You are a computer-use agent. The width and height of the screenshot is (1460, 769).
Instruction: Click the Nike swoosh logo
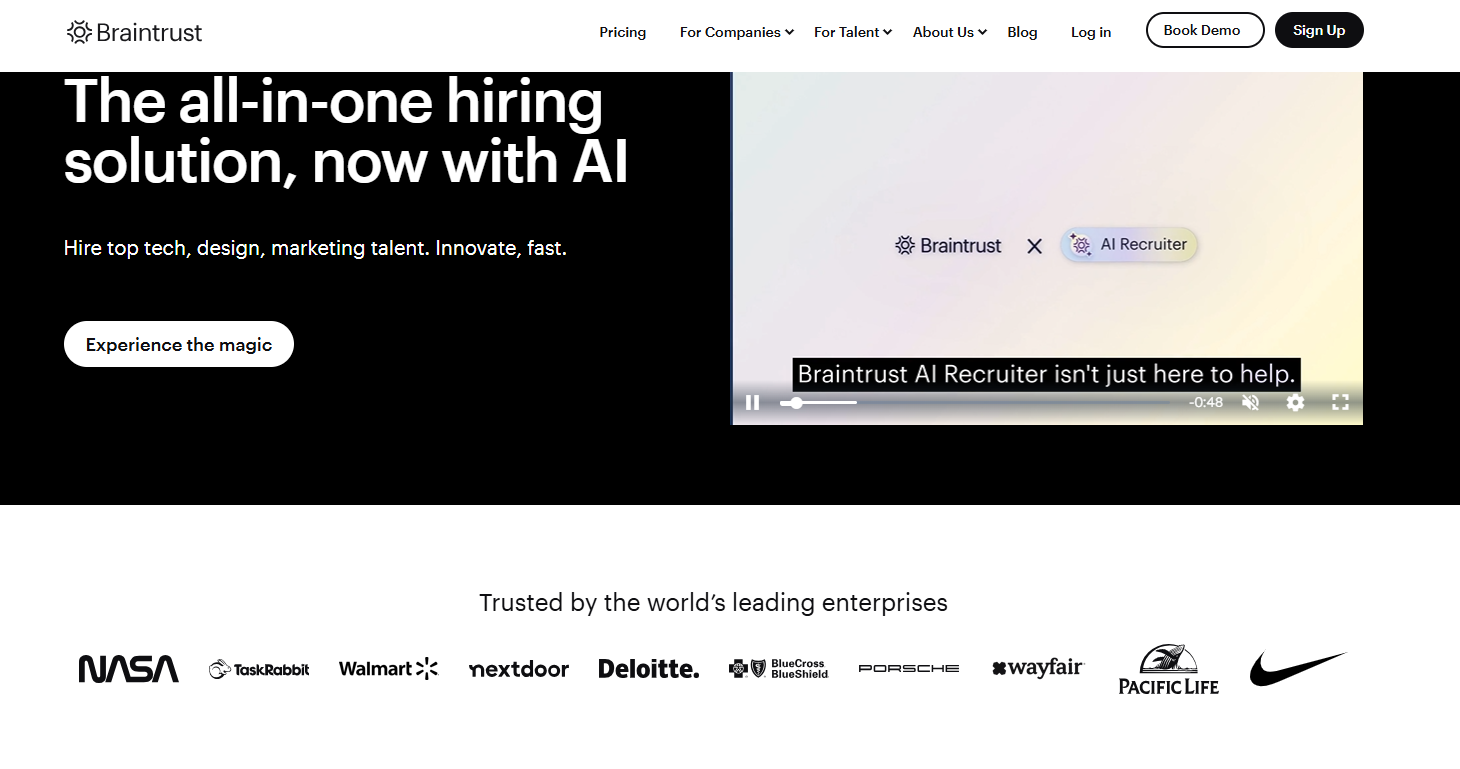coord(1298,668)
